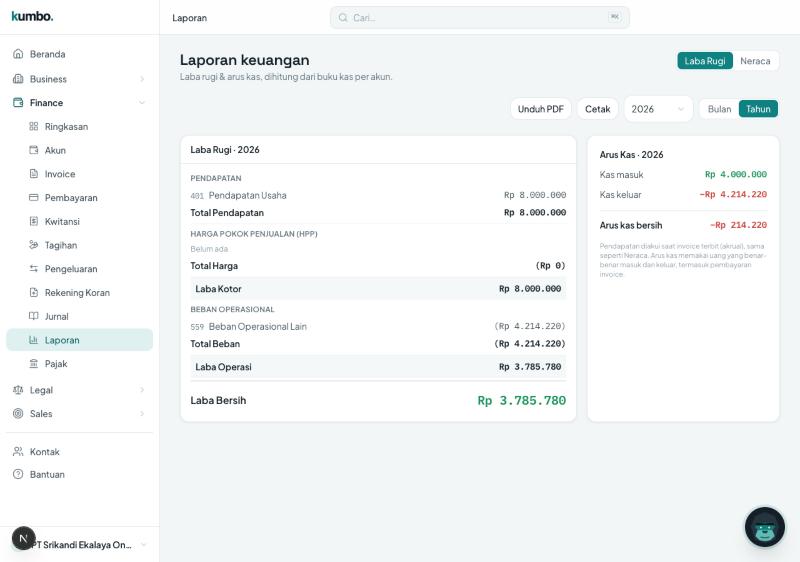
Task: Expand the Sales menu chevron
Action: point(142,414)
